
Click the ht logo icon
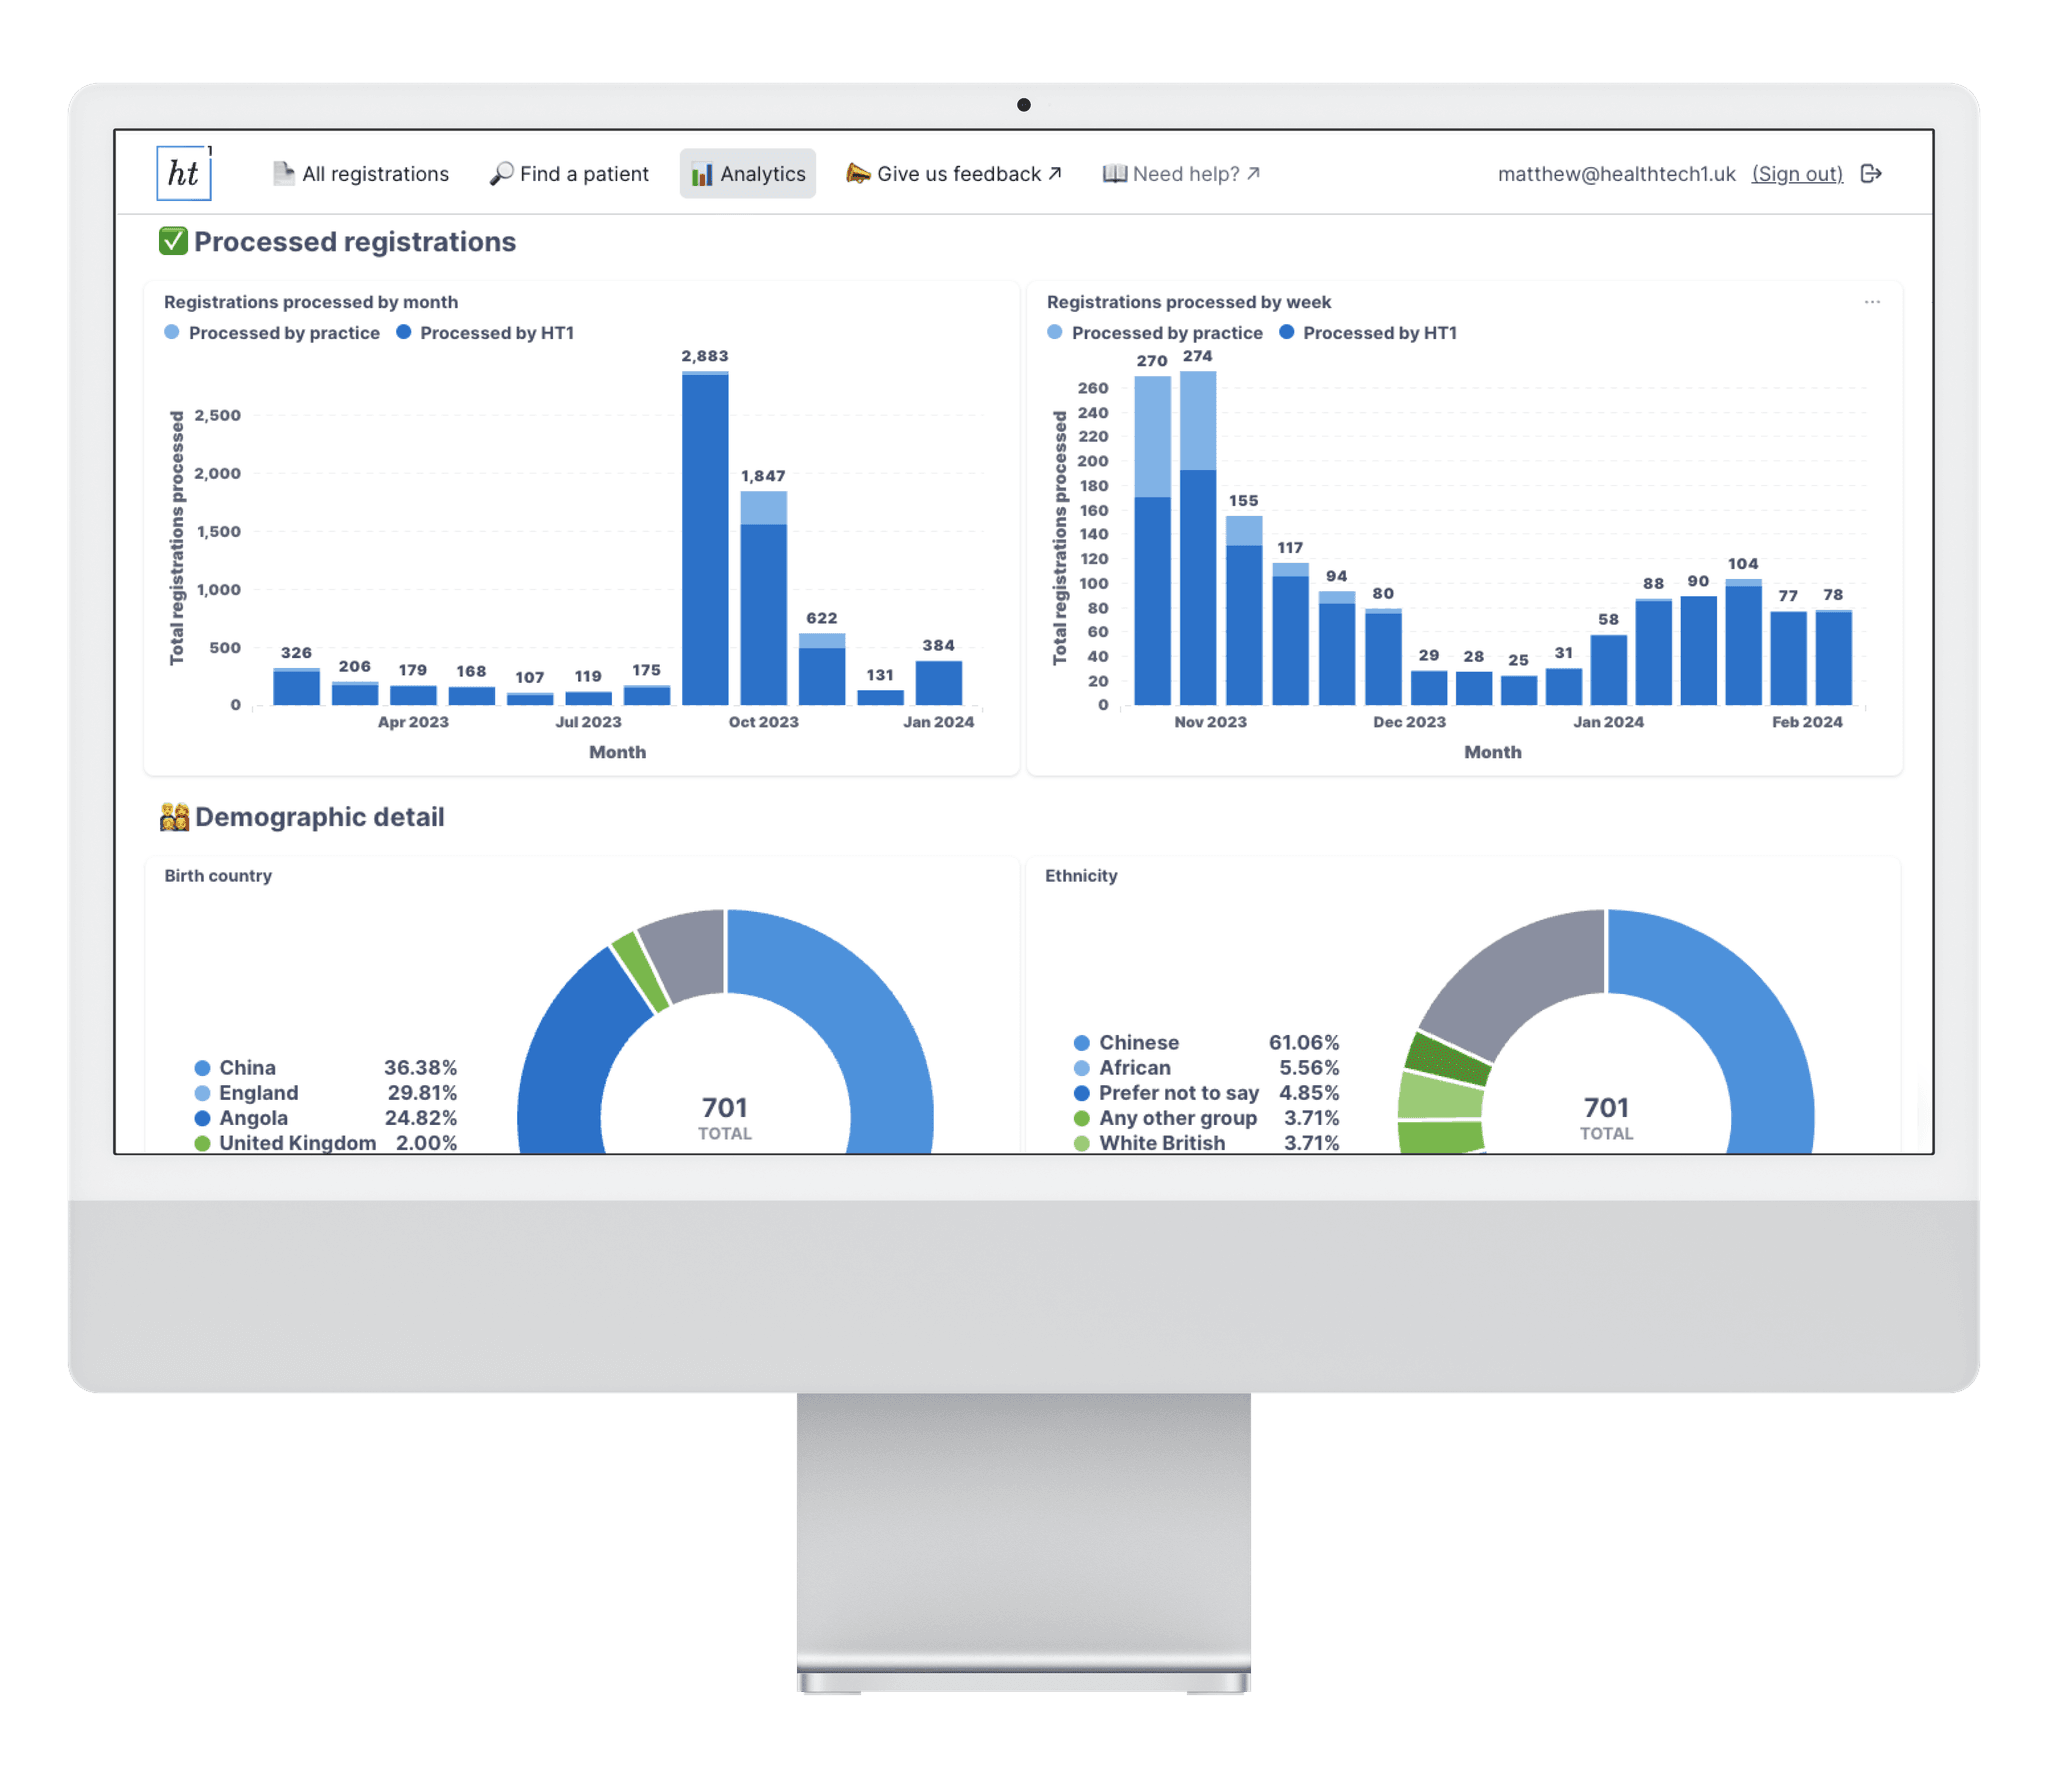coord(184,173)
